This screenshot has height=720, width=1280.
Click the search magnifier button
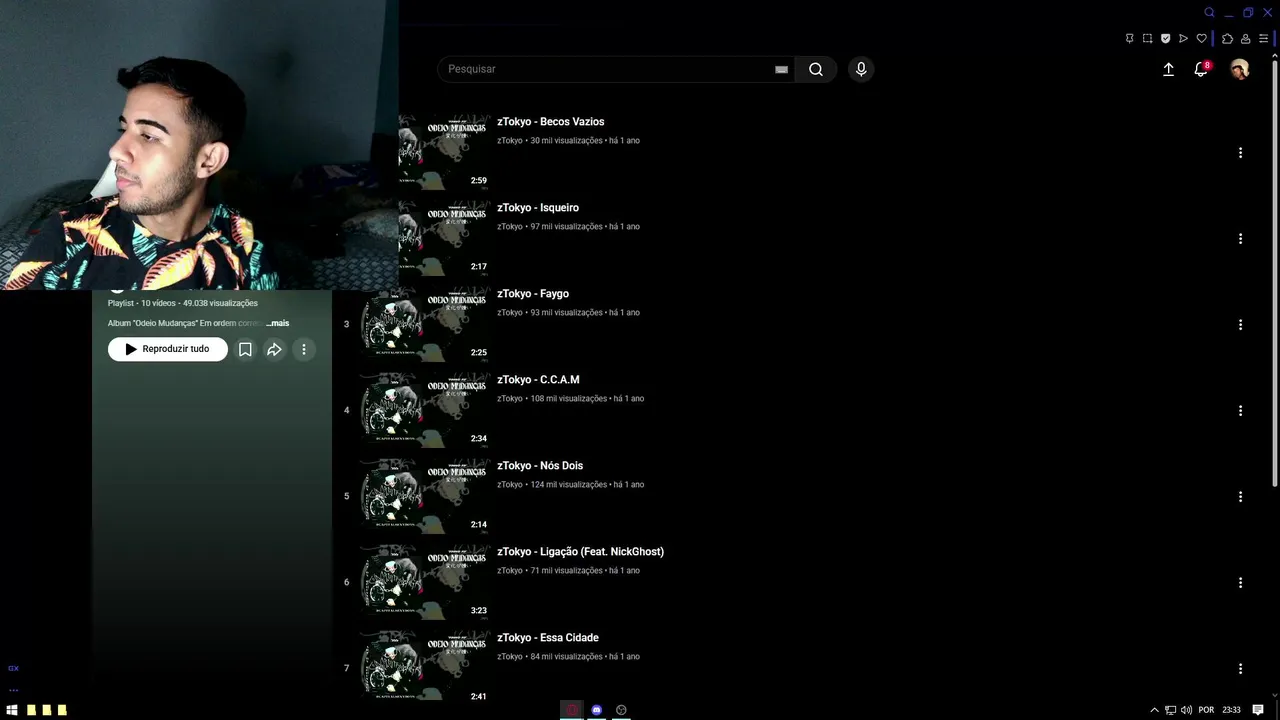point(816,69)
